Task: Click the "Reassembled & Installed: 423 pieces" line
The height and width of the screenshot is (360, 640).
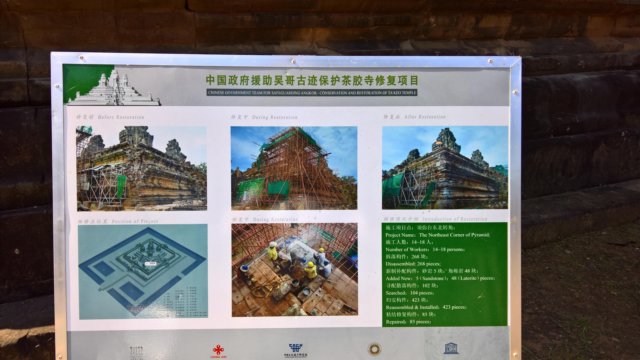Action: (426, 307)
